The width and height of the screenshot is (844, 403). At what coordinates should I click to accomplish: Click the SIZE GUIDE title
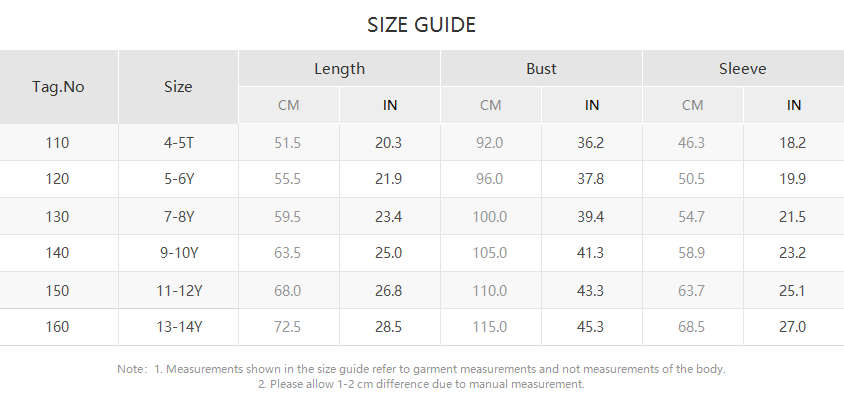click(x=421, y=25)
